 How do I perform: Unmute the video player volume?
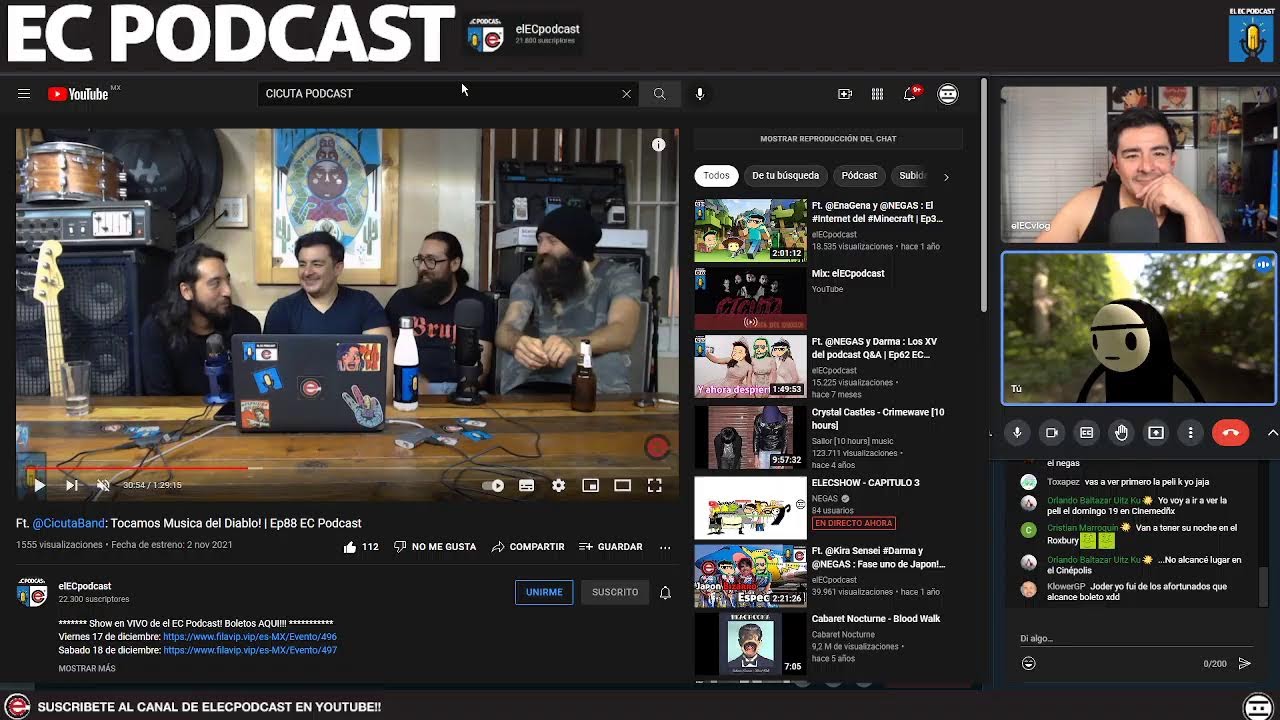[x=103, y=485]
